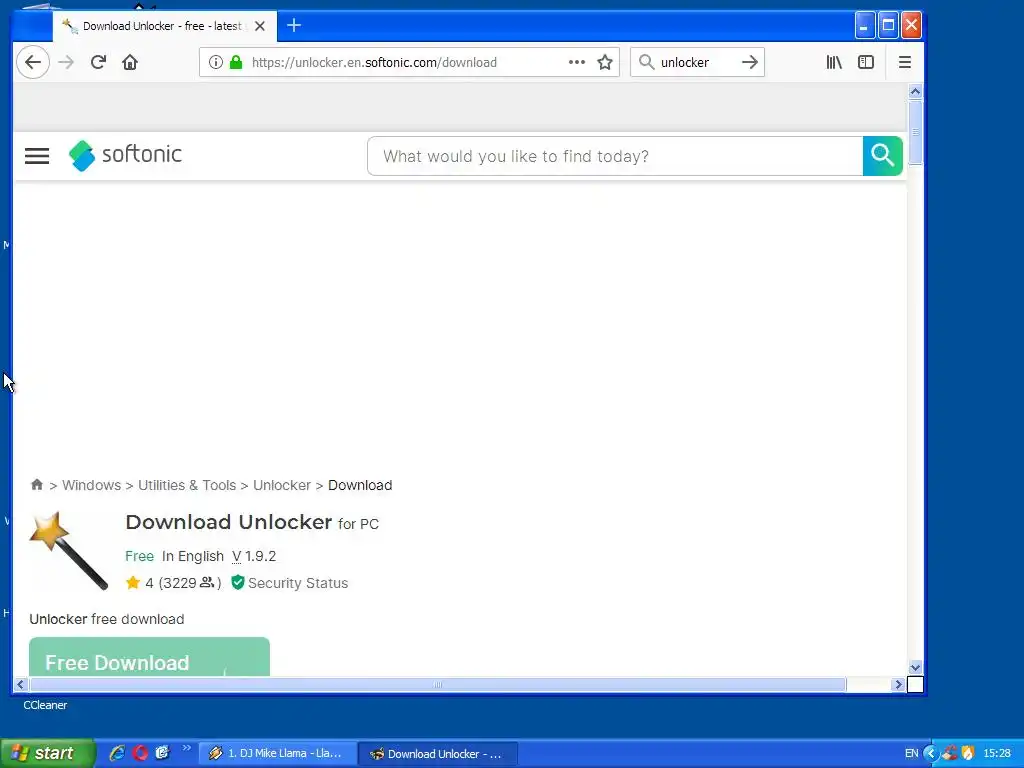Viewport: 1024px width, 768px height.
Task: Click vertical scrollbar up arrow
Action: (x=915, y=91)
